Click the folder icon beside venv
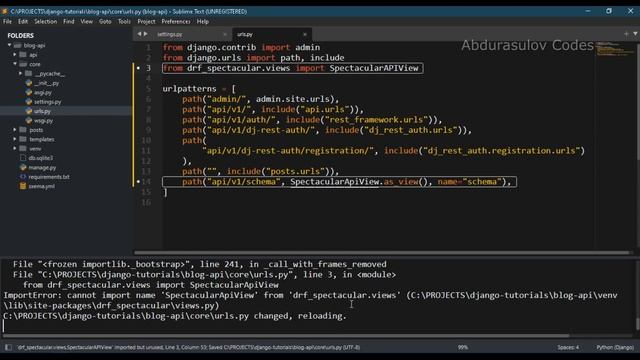 pyautogui.click(x=23, y=149)
